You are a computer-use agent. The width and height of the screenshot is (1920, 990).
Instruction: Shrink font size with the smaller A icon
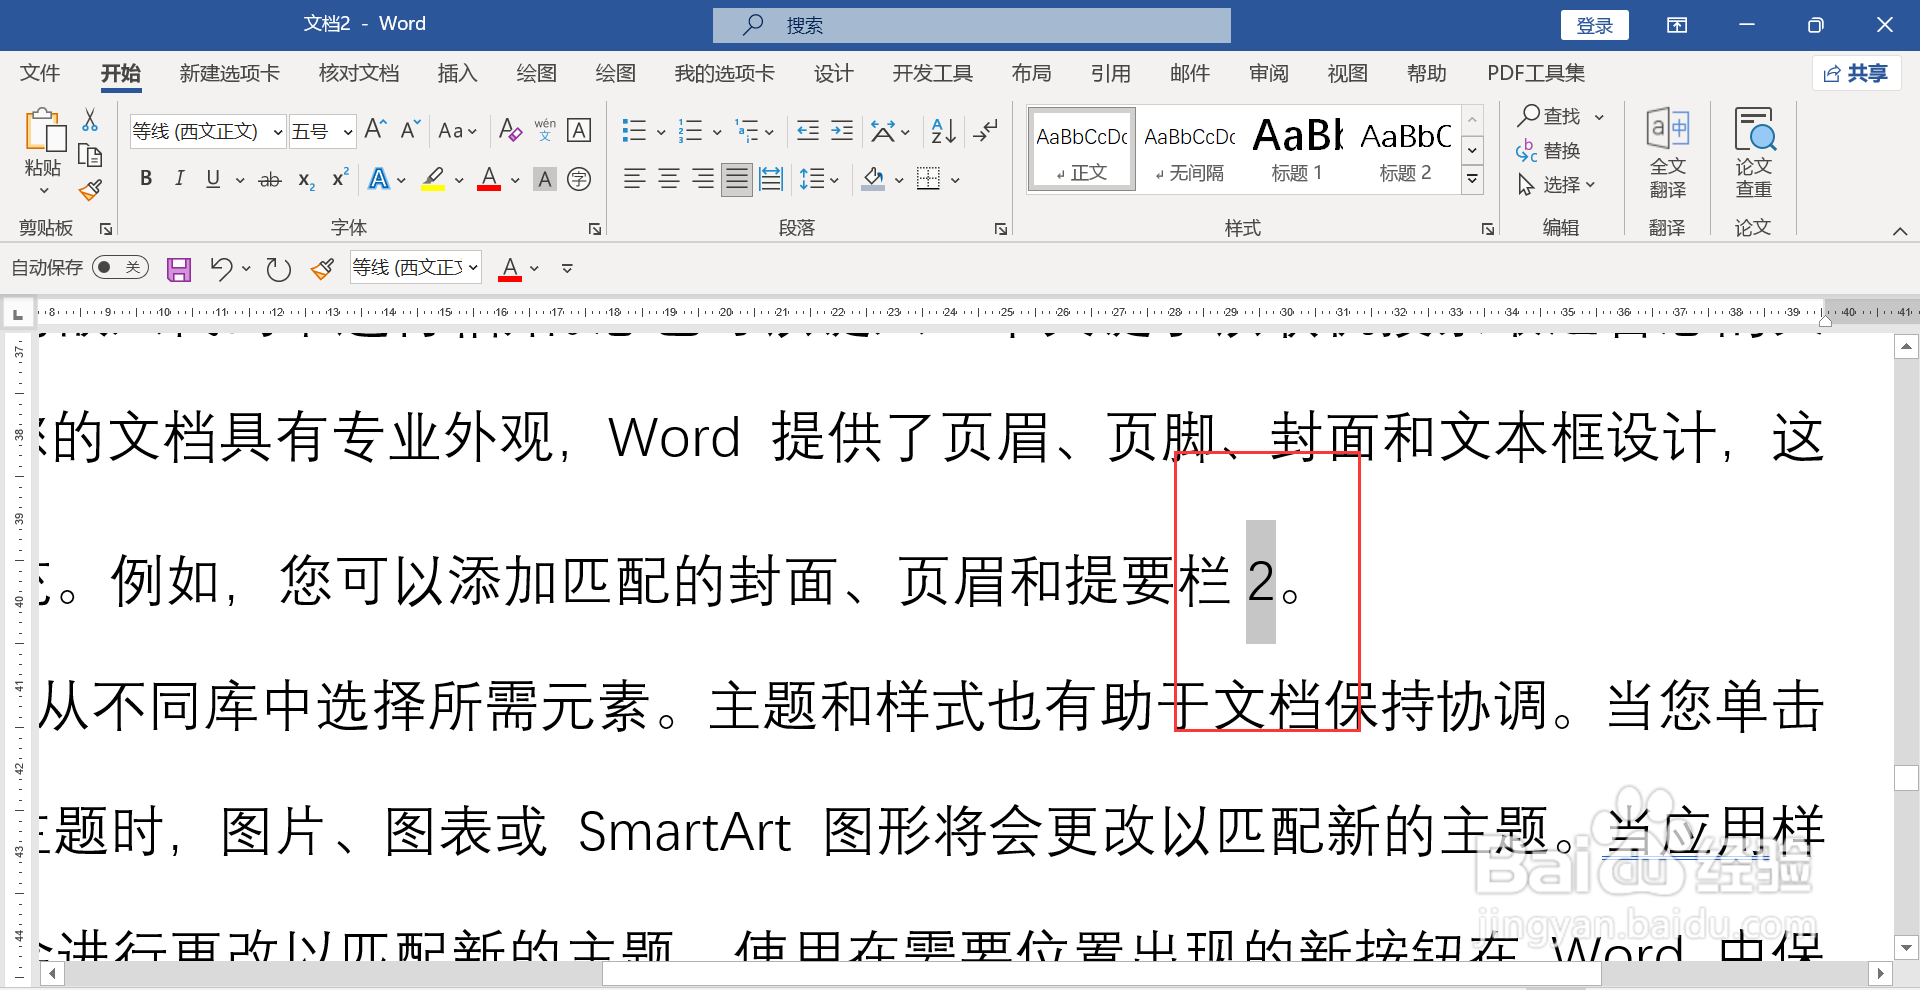(410, 130)
